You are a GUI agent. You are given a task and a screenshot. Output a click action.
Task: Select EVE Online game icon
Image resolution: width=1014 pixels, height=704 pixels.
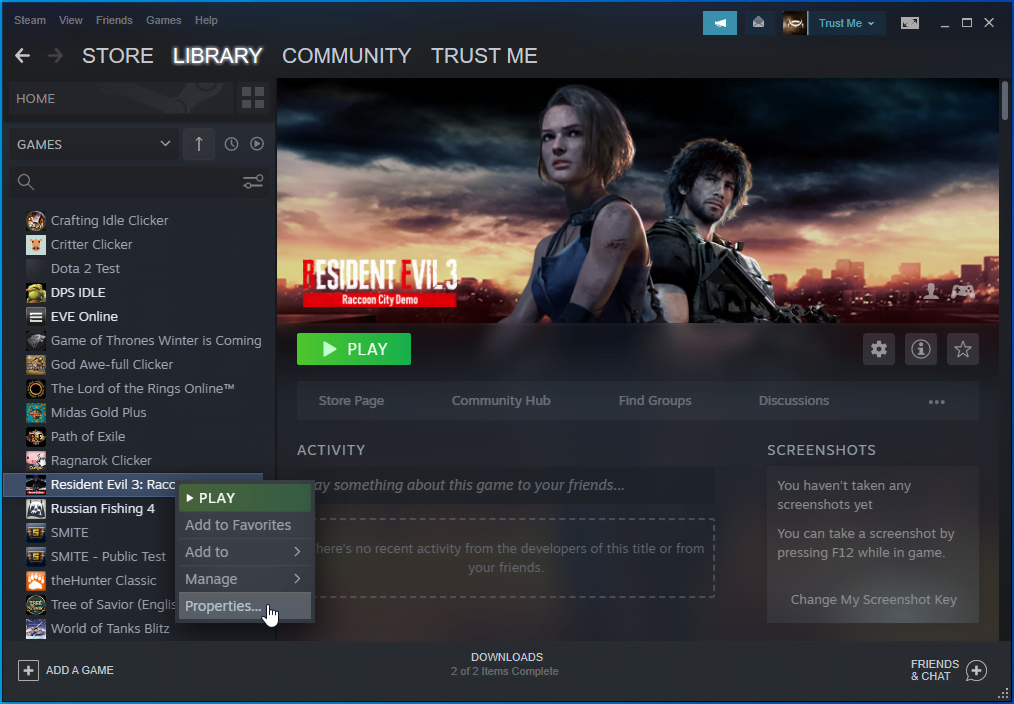(x=36, y=316)
